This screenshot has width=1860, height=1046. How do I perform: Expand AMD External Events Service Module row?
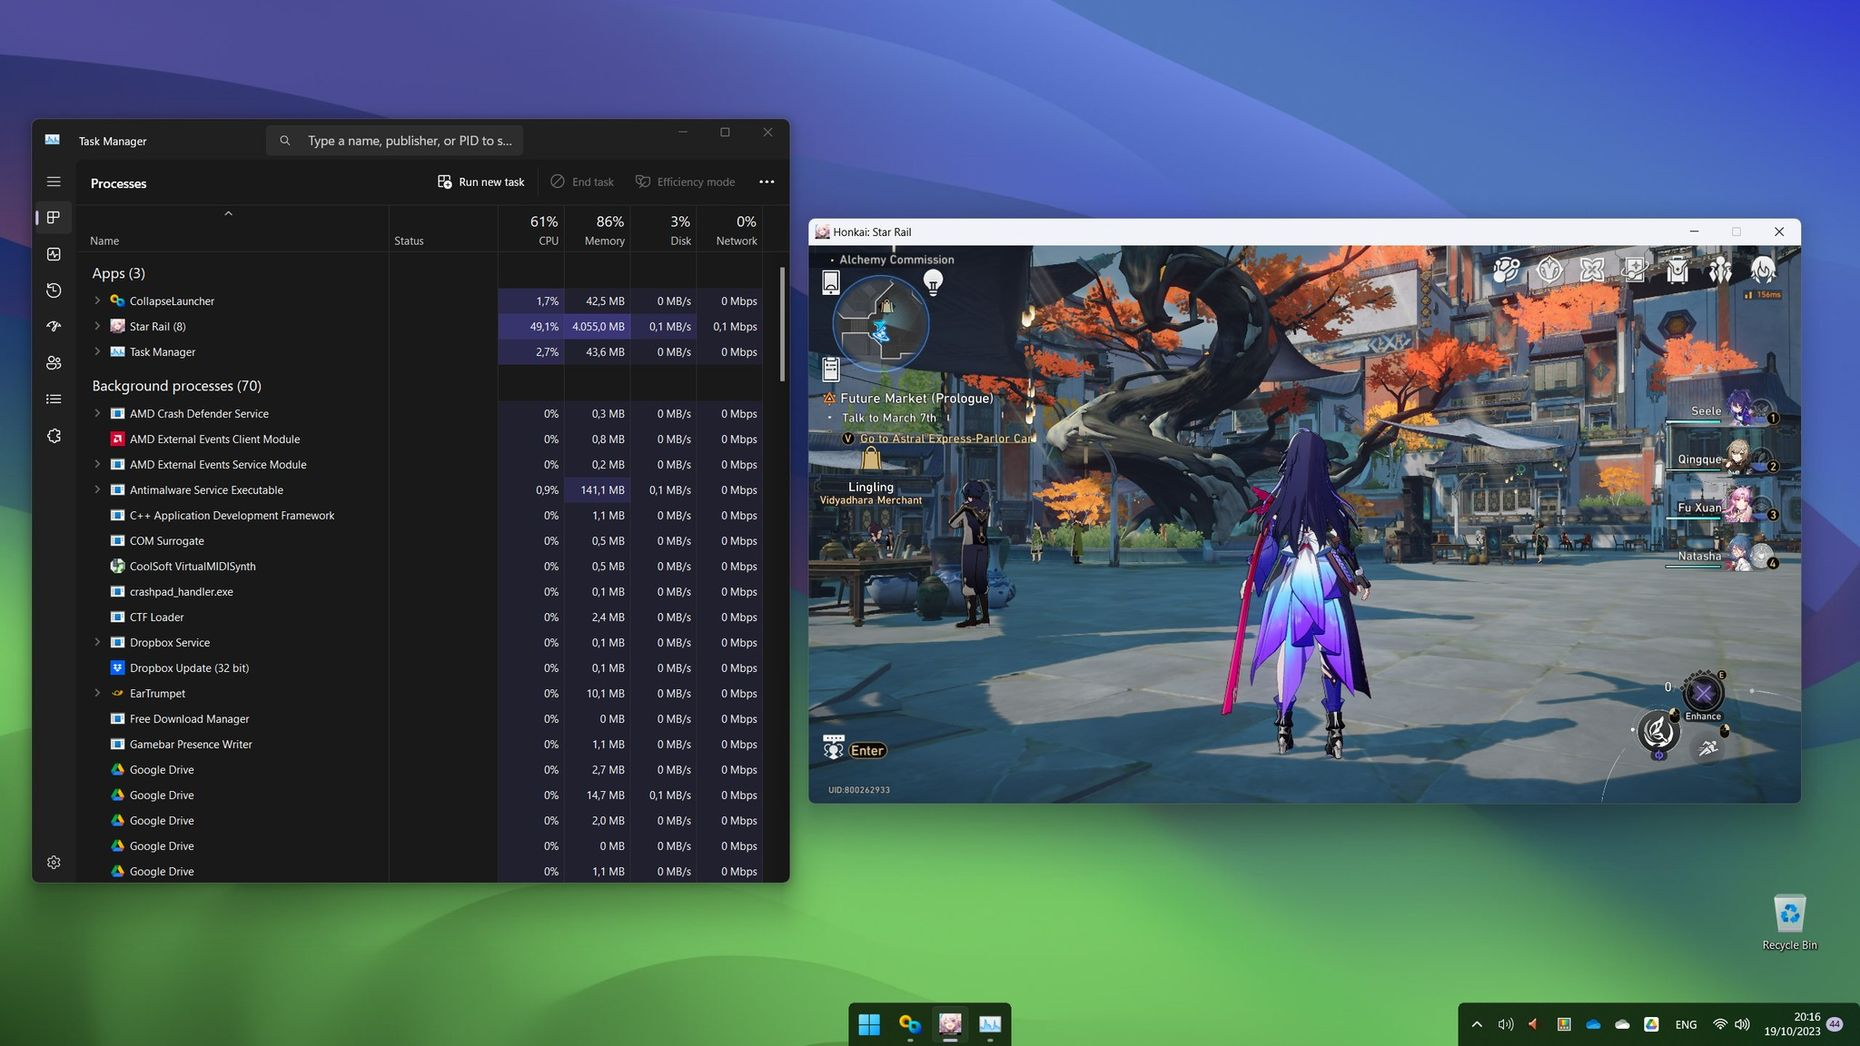pos(97,464)
